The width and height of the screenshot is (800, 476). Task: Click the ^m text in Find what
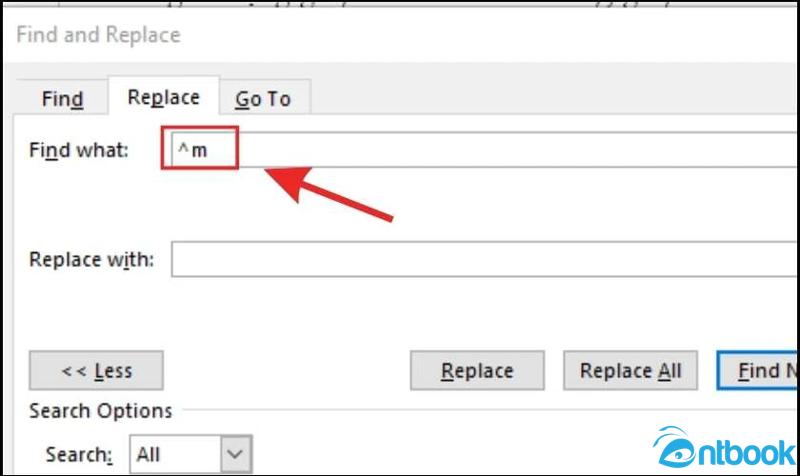tap(192, 149)
